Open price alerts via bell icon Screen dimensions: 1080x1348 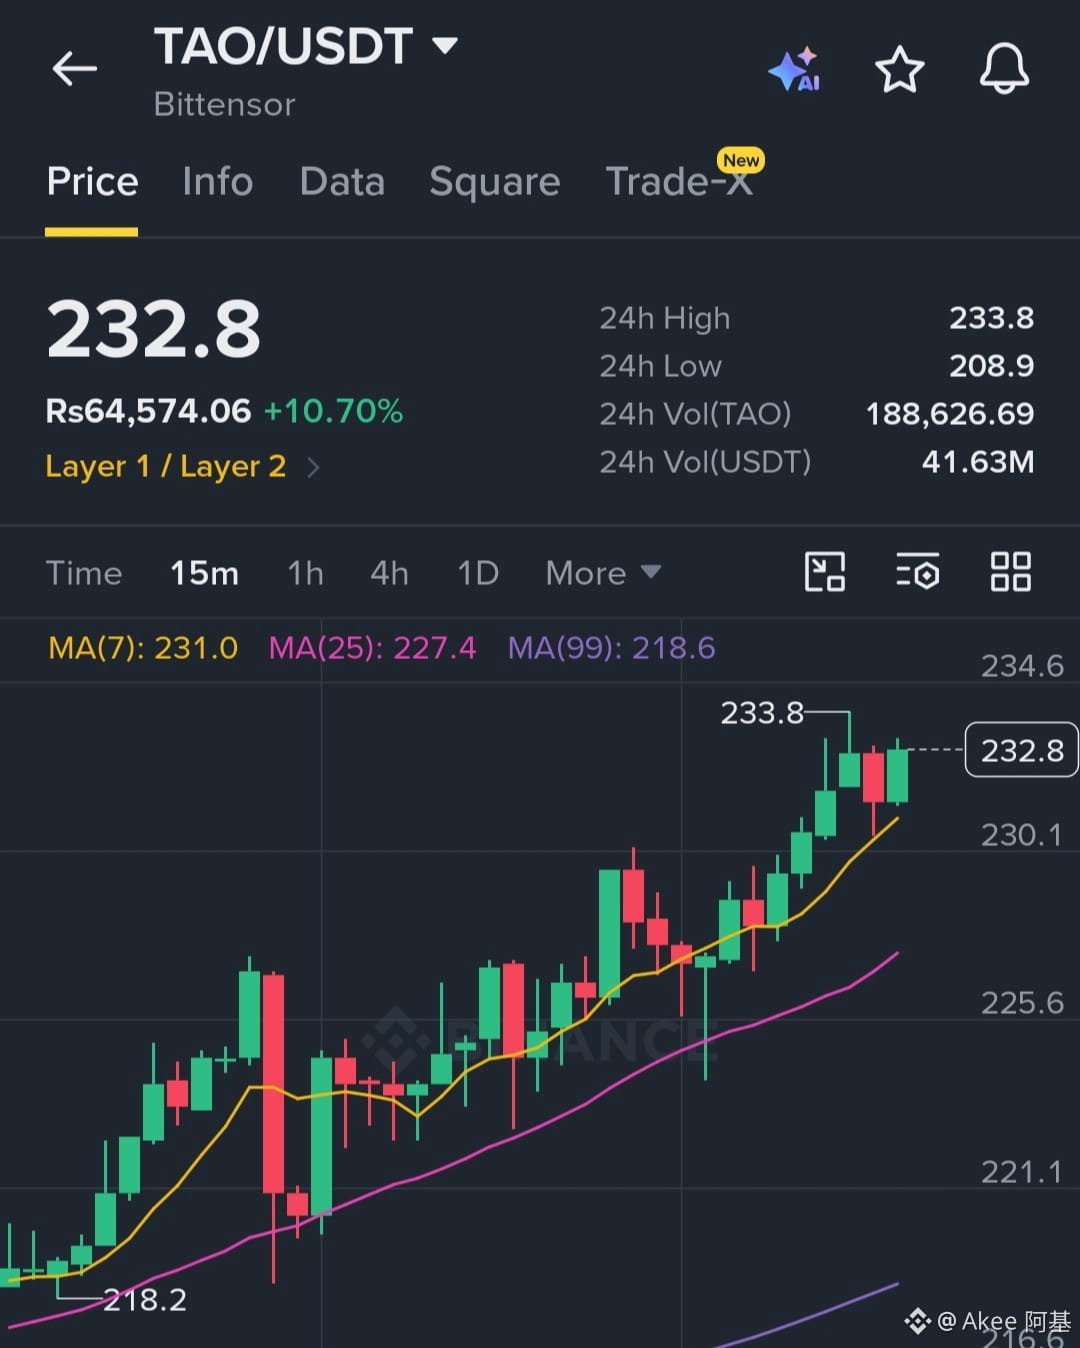coord(1004,69)
